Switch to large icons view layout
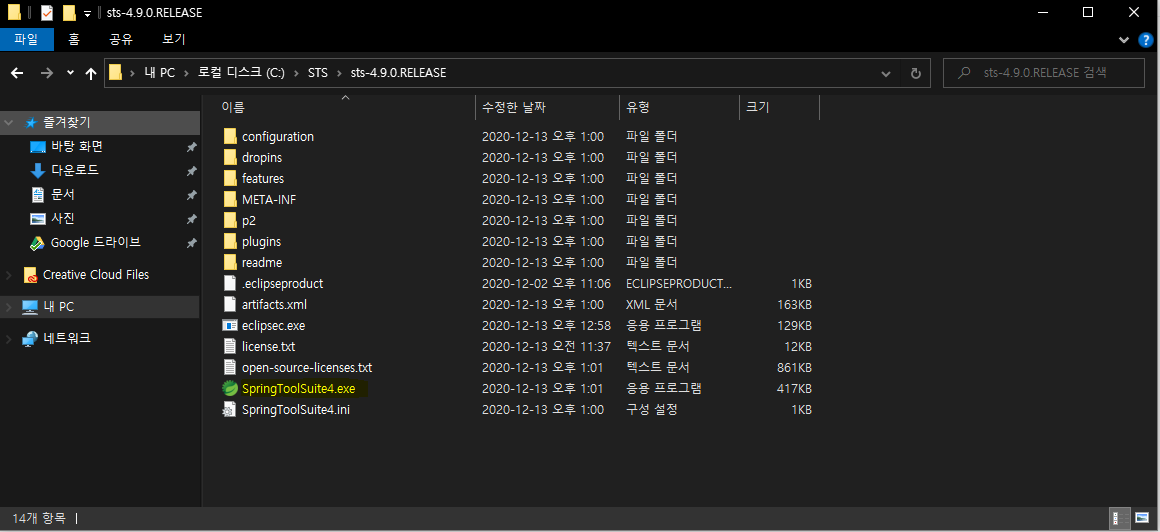The image size is (1160, 532). [x=1142, y=519]
